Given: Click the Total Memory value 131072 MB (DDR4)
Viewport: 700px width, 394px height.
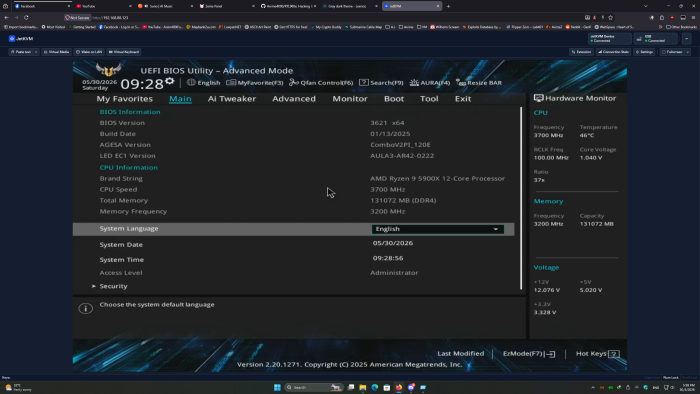Looking at the screenshot, I should pos(403,200).
